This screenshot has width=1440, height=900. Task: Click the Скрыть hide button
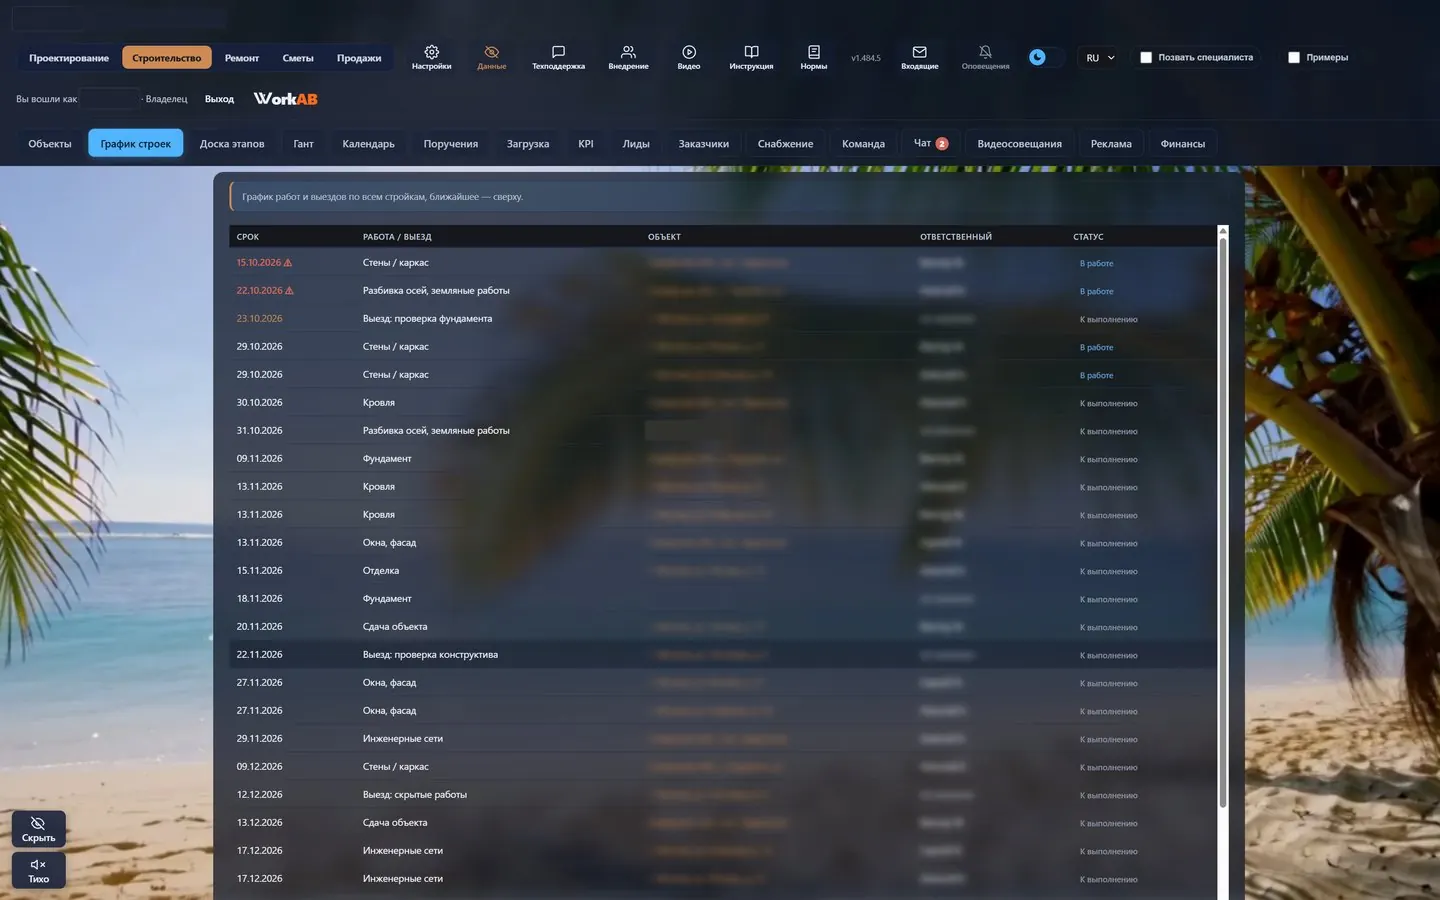coord(39,829)
